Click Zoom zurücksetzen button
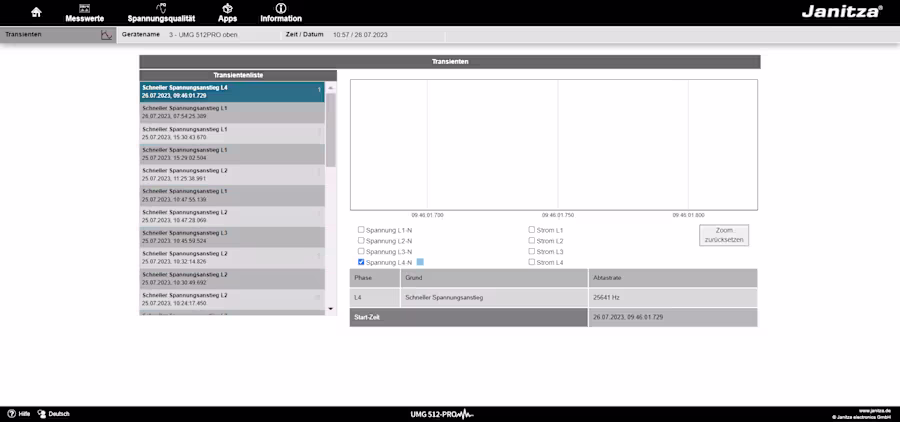 724,235
